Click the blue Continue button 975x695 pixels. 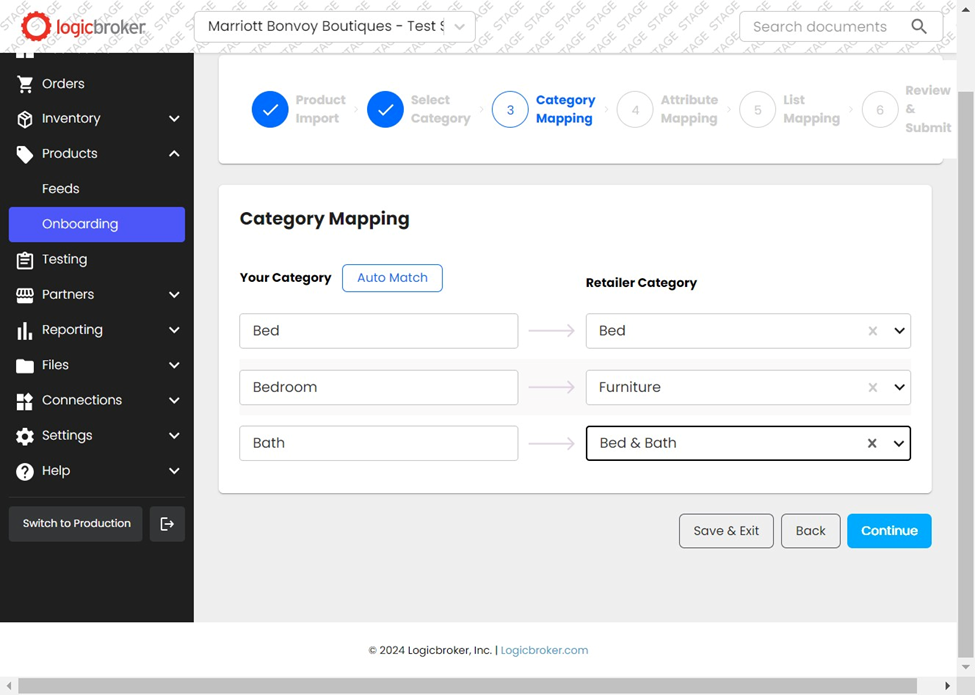[889, 531]
